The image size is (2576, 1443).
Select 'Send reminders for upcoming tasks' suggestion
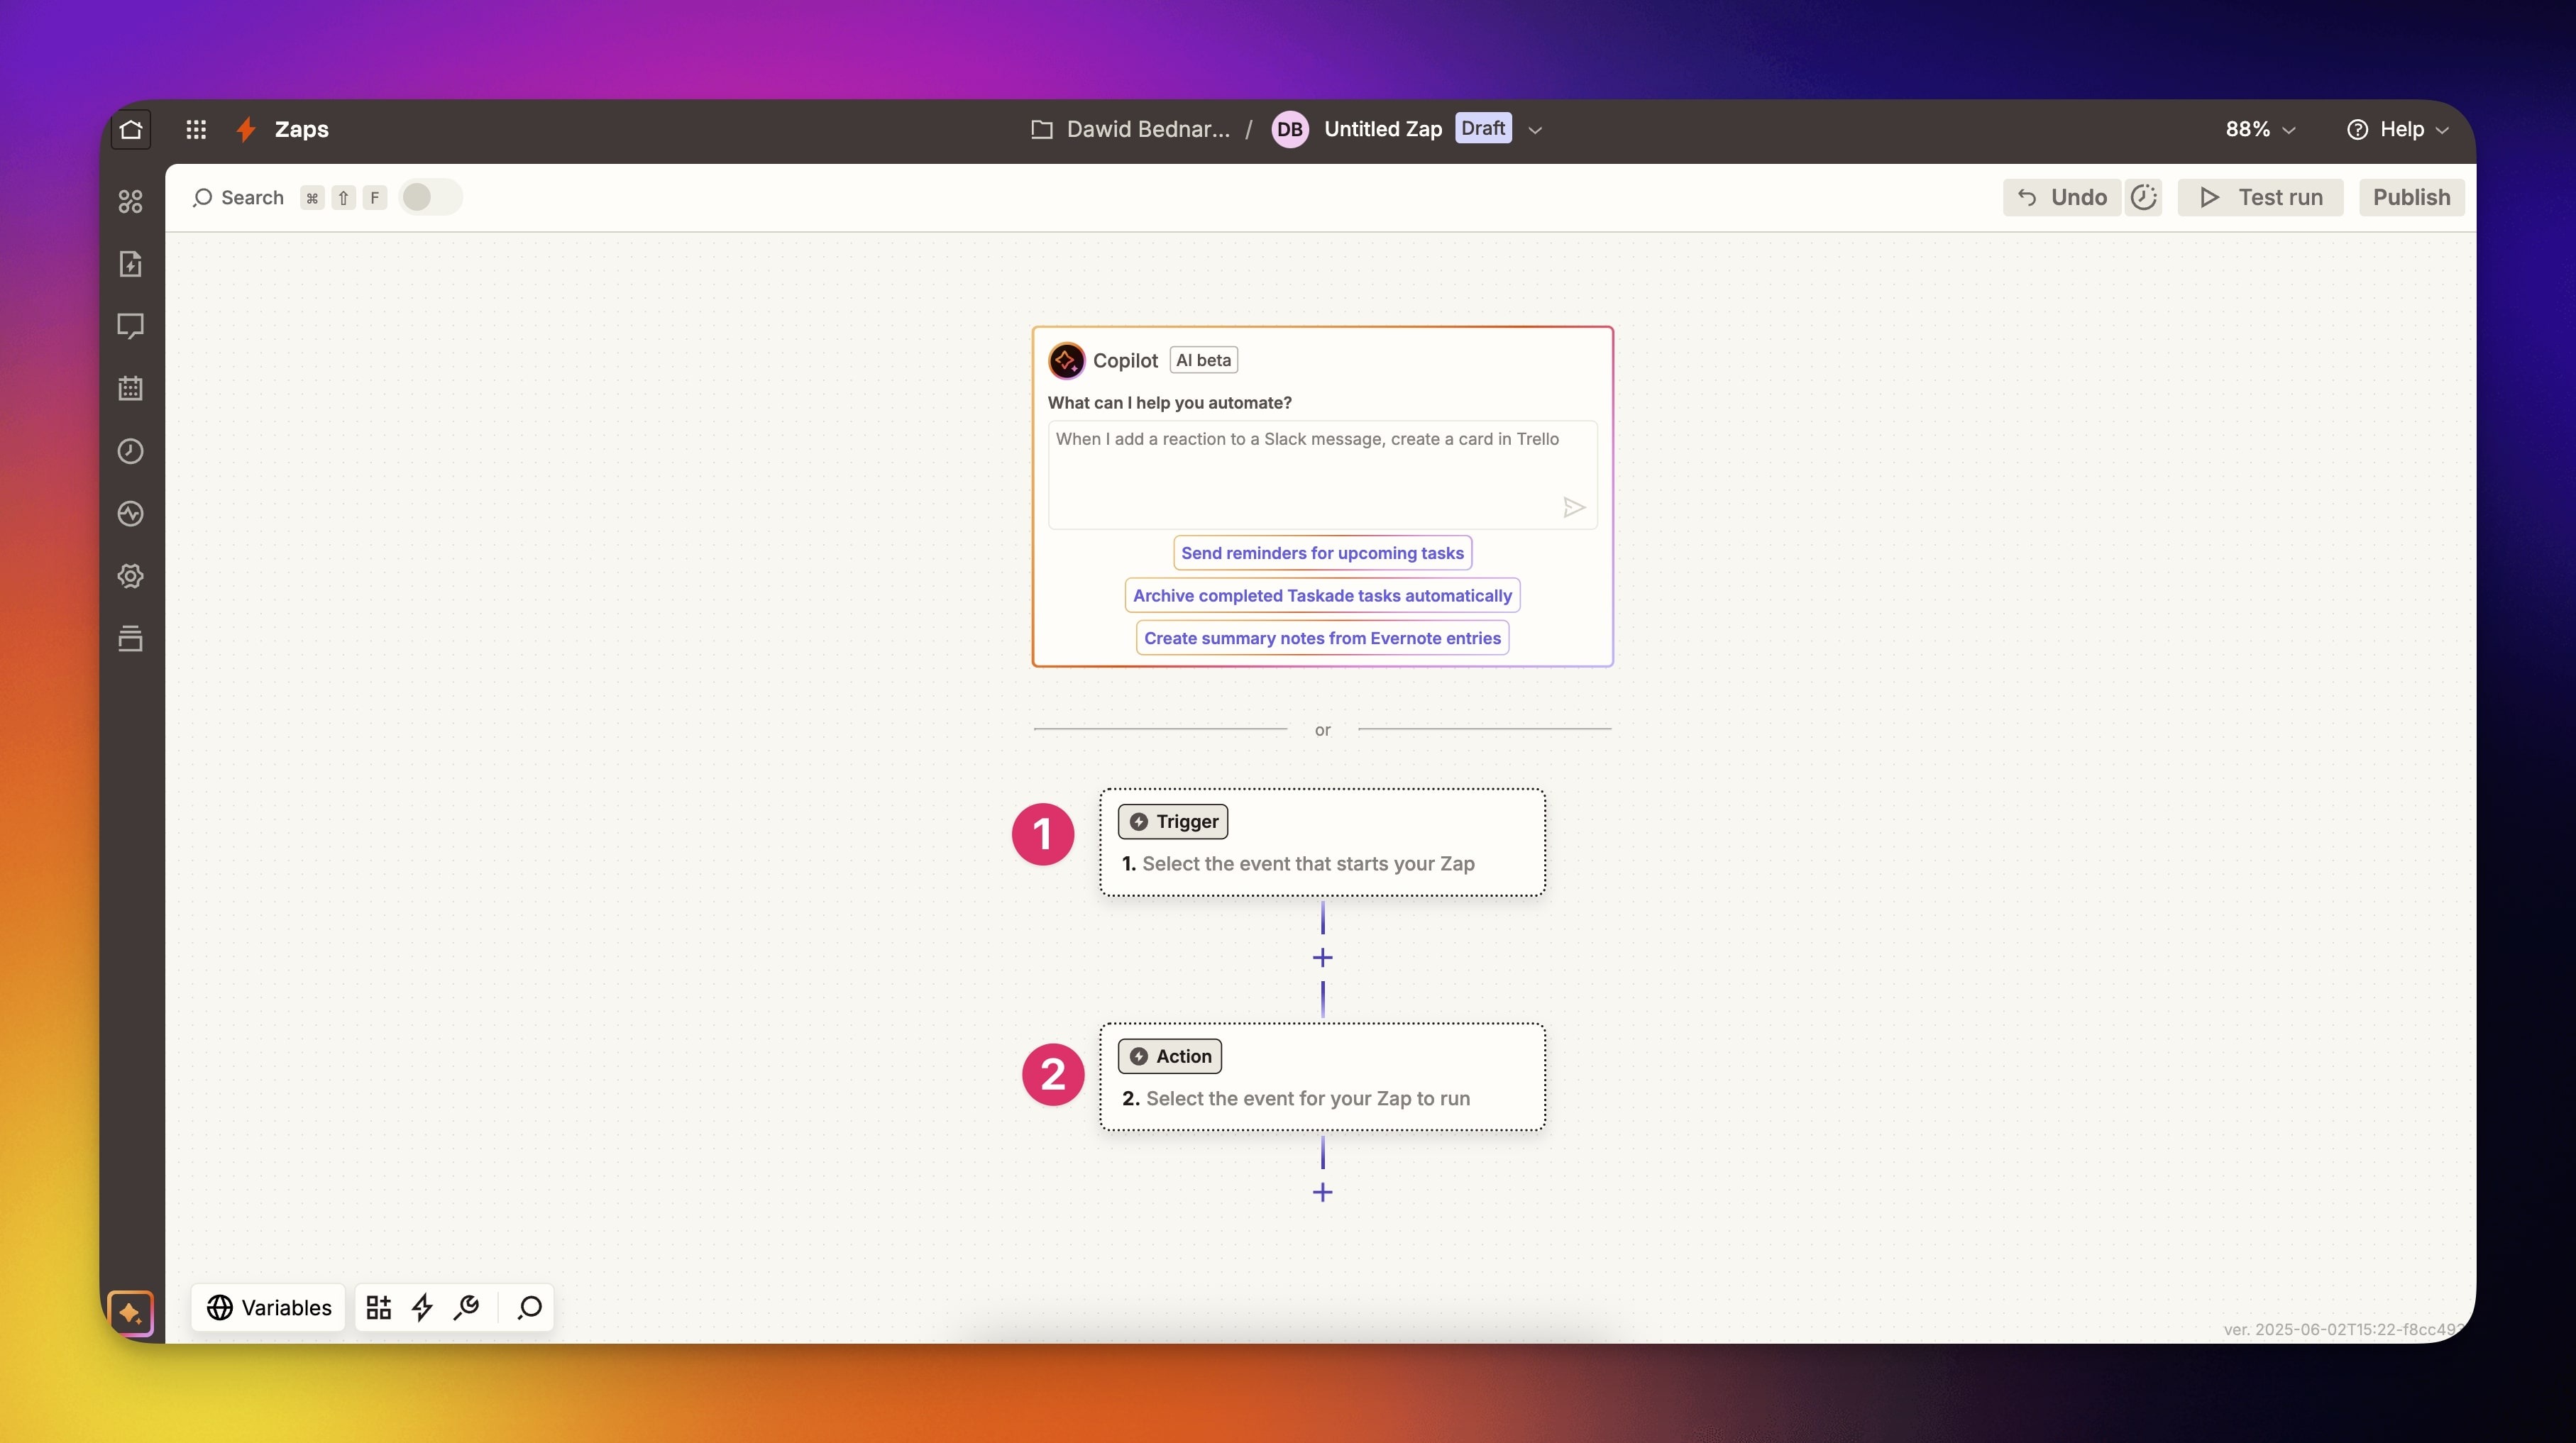[1322, 553]
